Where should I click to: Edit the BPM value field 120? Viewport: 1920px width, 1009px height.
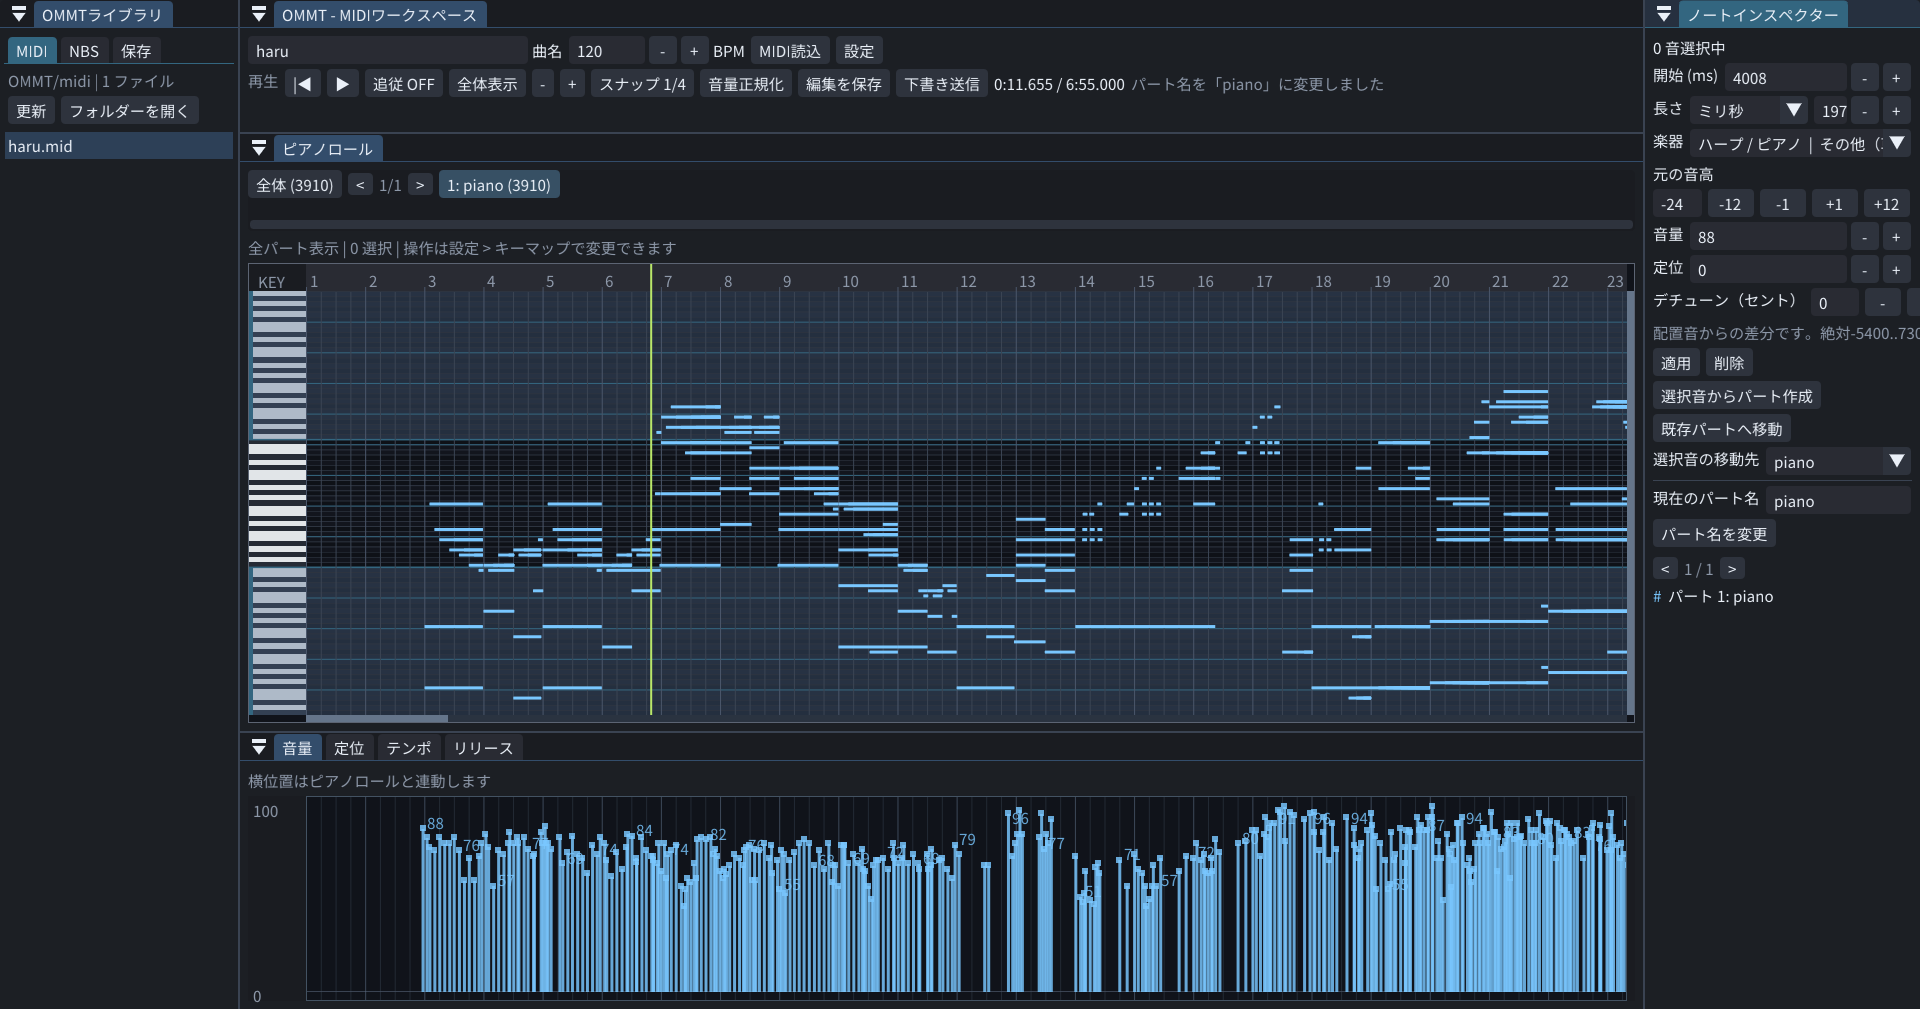pos(606,51)
